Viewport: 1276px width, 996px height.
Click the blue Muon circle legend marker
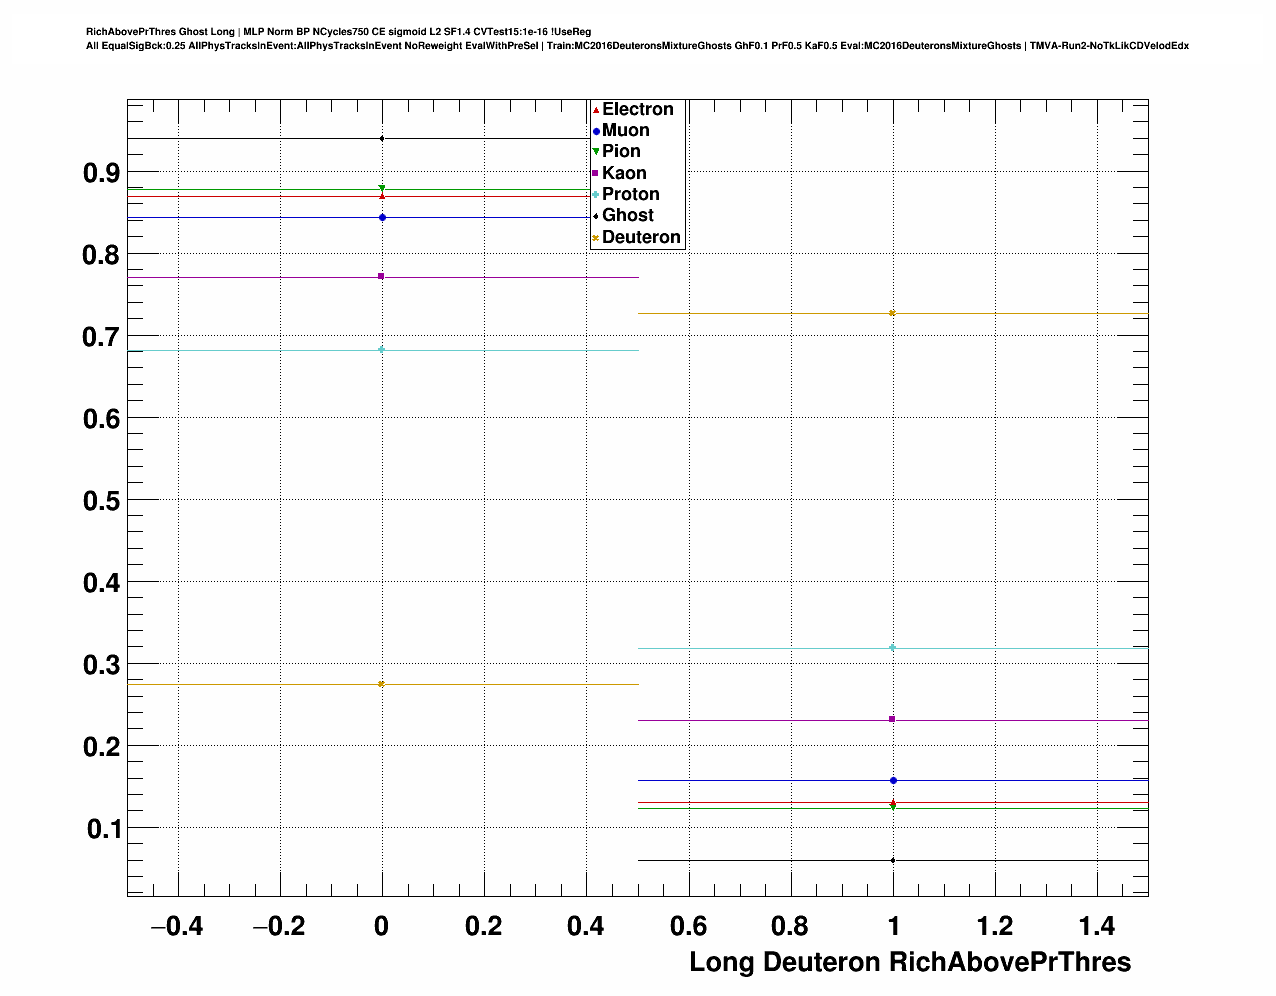coord(596,131)
